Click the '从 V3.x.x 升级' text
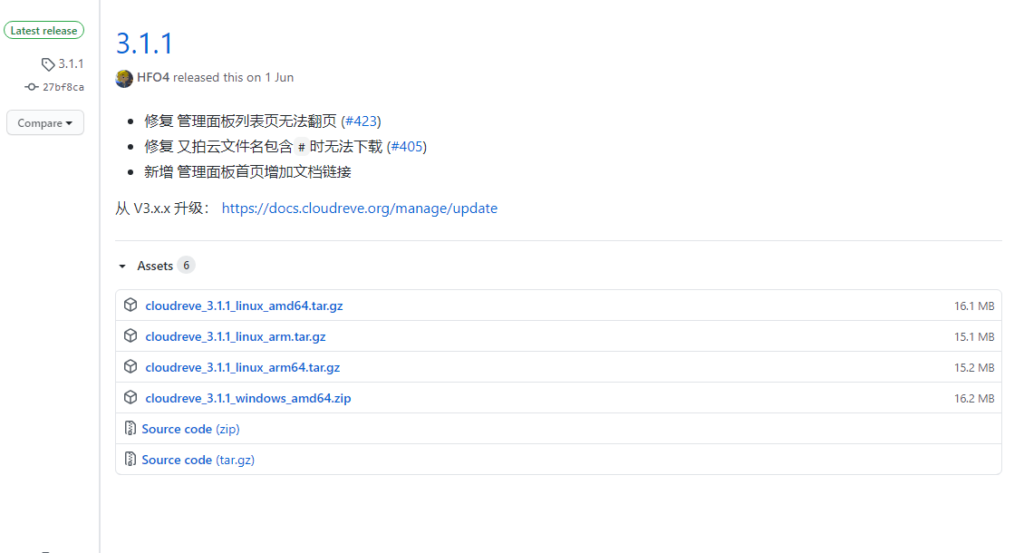 (162, 208)
